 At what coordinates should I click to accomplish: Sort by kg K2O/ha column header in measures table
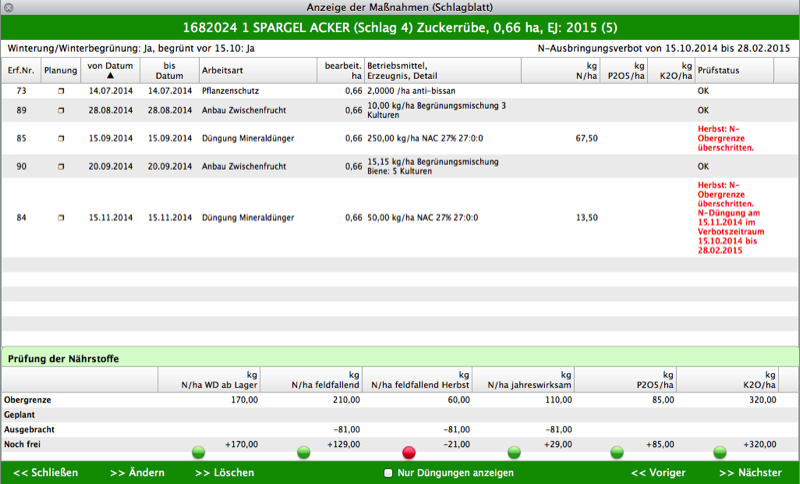(x=671, y=70)
